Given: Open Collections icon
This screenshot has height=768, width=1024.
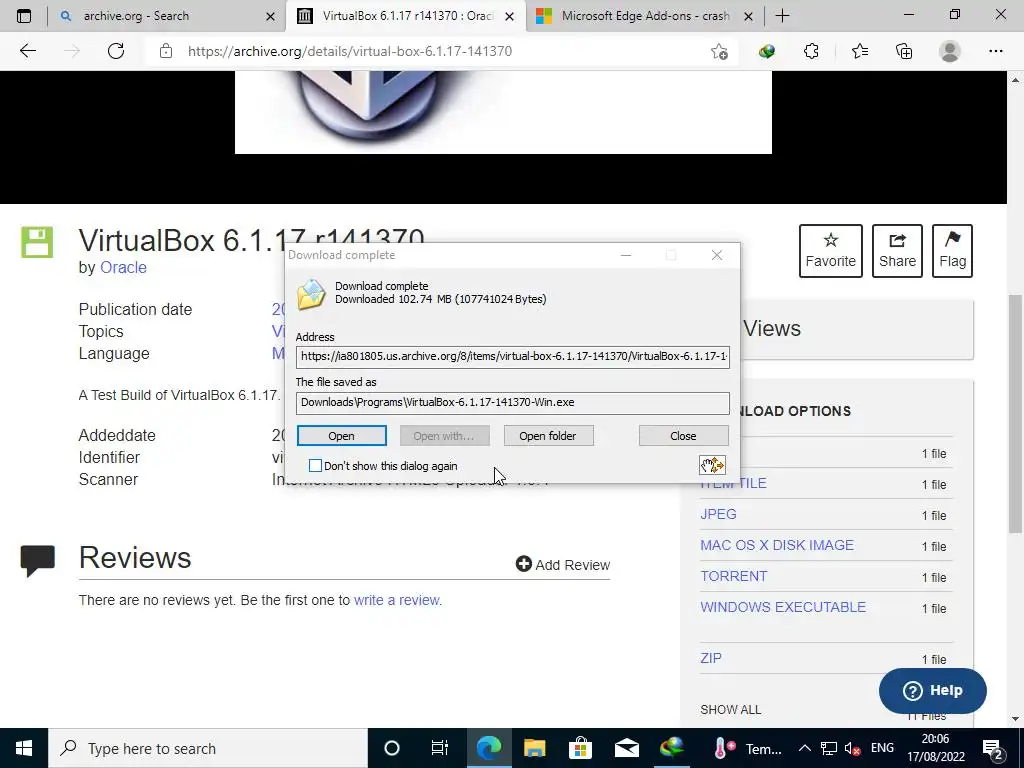Looking at the screenshot, I should click(904, 51).
